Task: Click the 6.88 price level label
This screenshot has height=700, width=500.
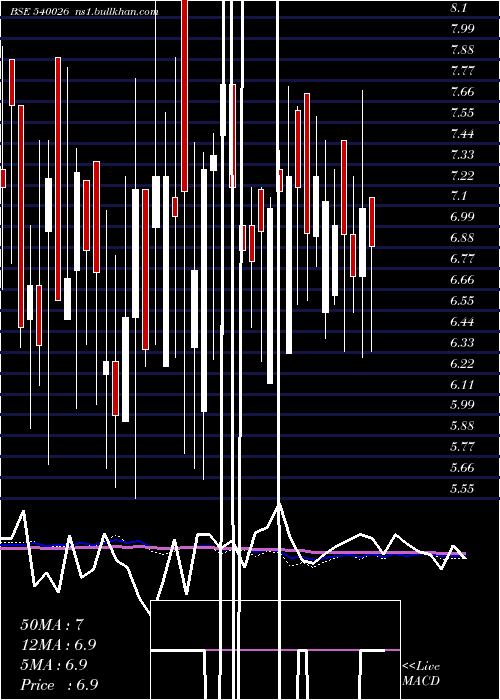Action: (x=462, y=238)
